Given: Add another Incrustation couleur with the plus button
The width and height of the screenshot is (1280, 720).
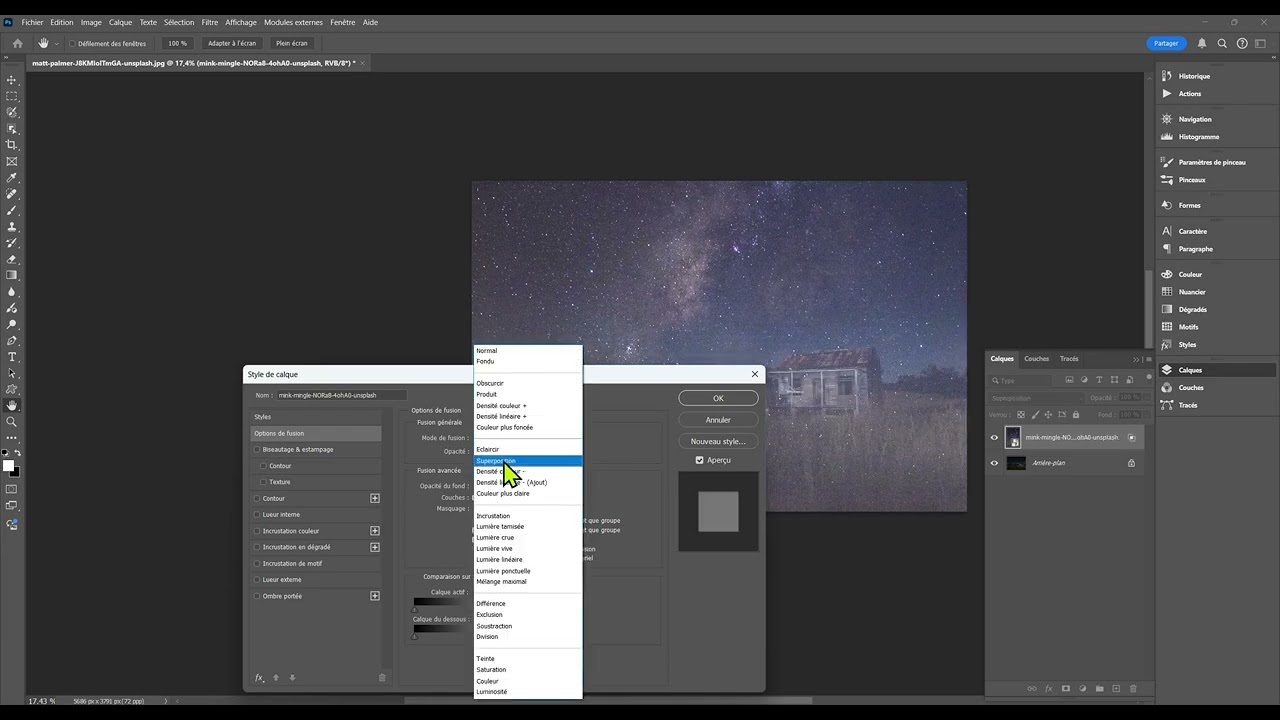Looking at the screenshot, I should [375, 531].
